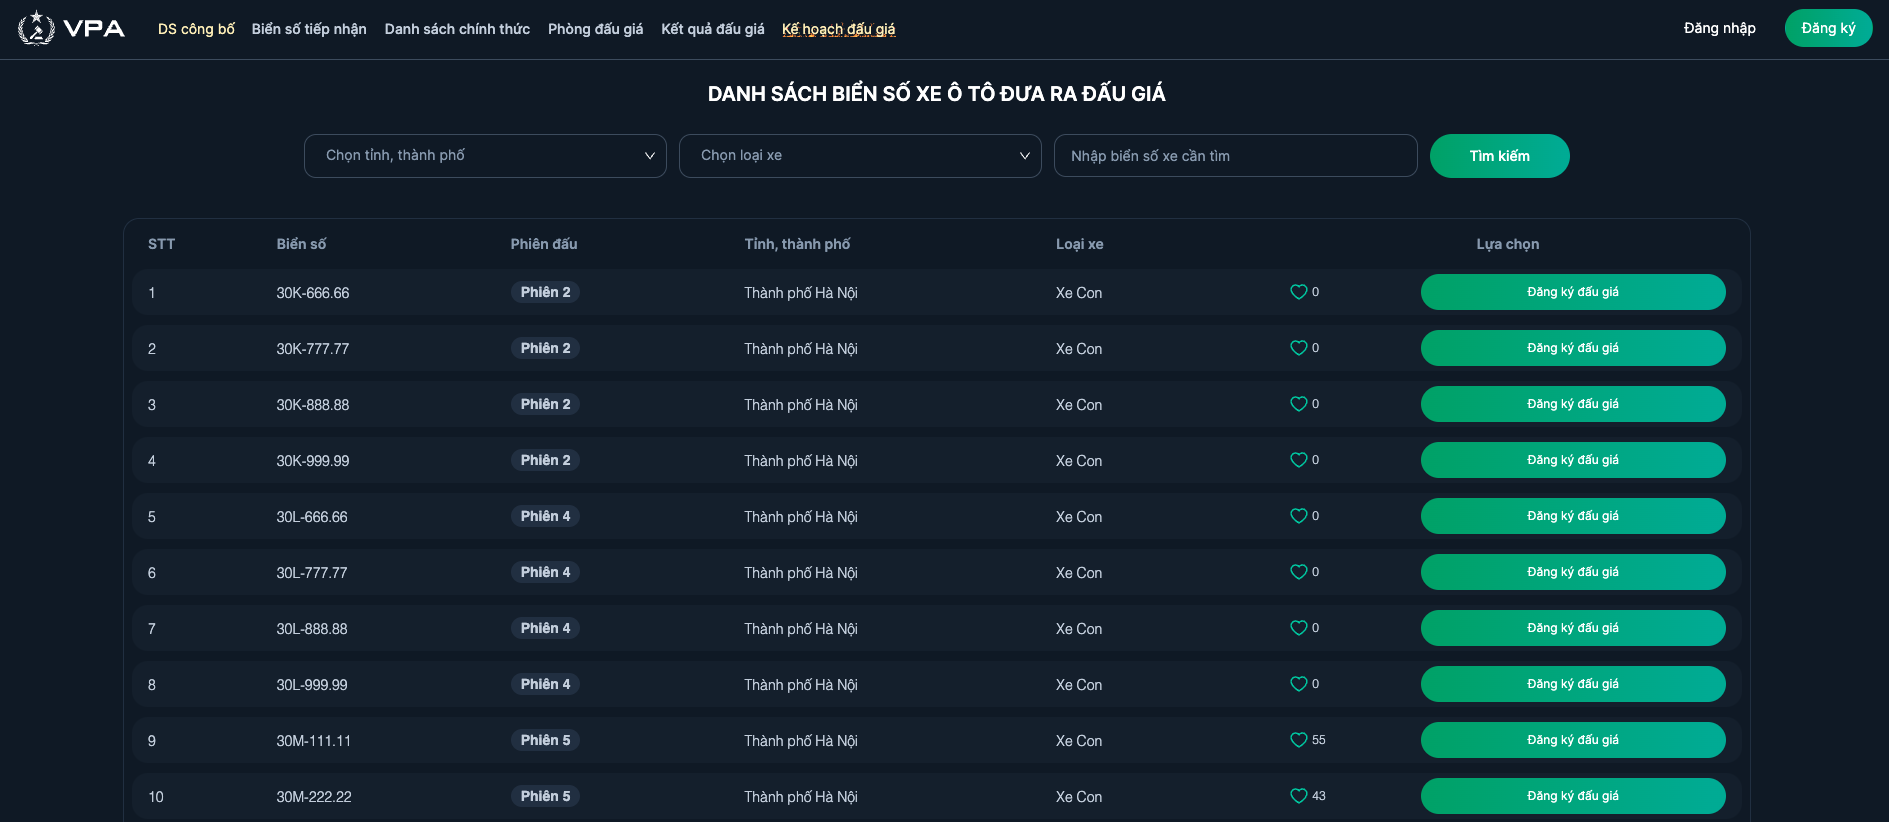The width and height of the screenshot is (1891, 822).
Task: Toggle favorite heart on plate 30K-777.77
Action: (x=1298, y=348)
